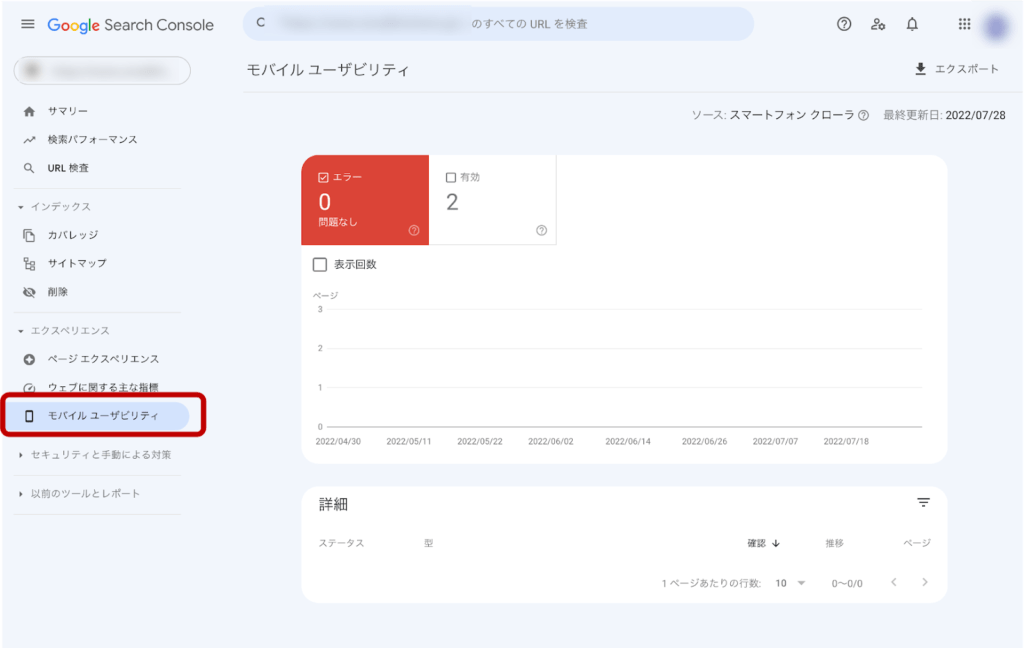This screenshot has width=1024, height=648.
Task: Click the phone icon beside モバイル ユーザビリティ
Action: click(29, 416)
